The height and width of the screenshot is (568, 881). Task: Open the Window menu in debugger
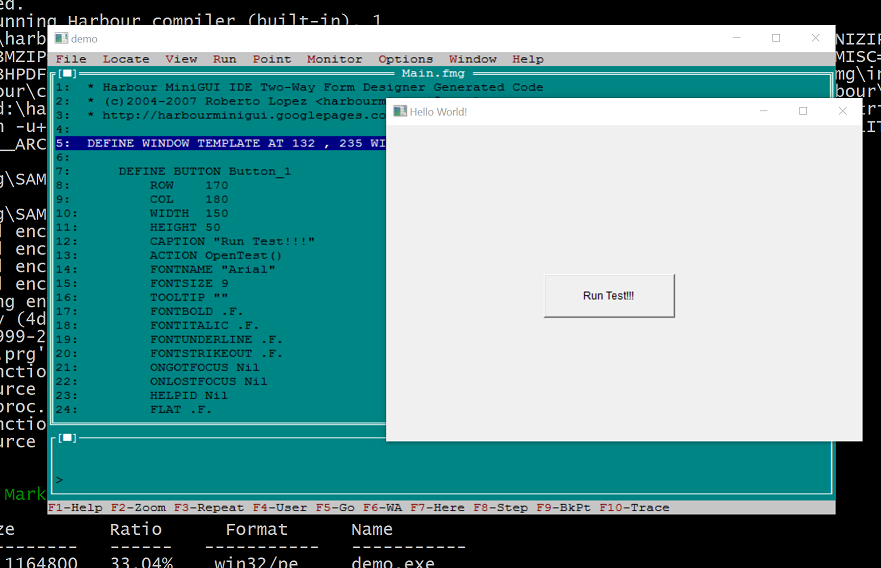point(472,59)
